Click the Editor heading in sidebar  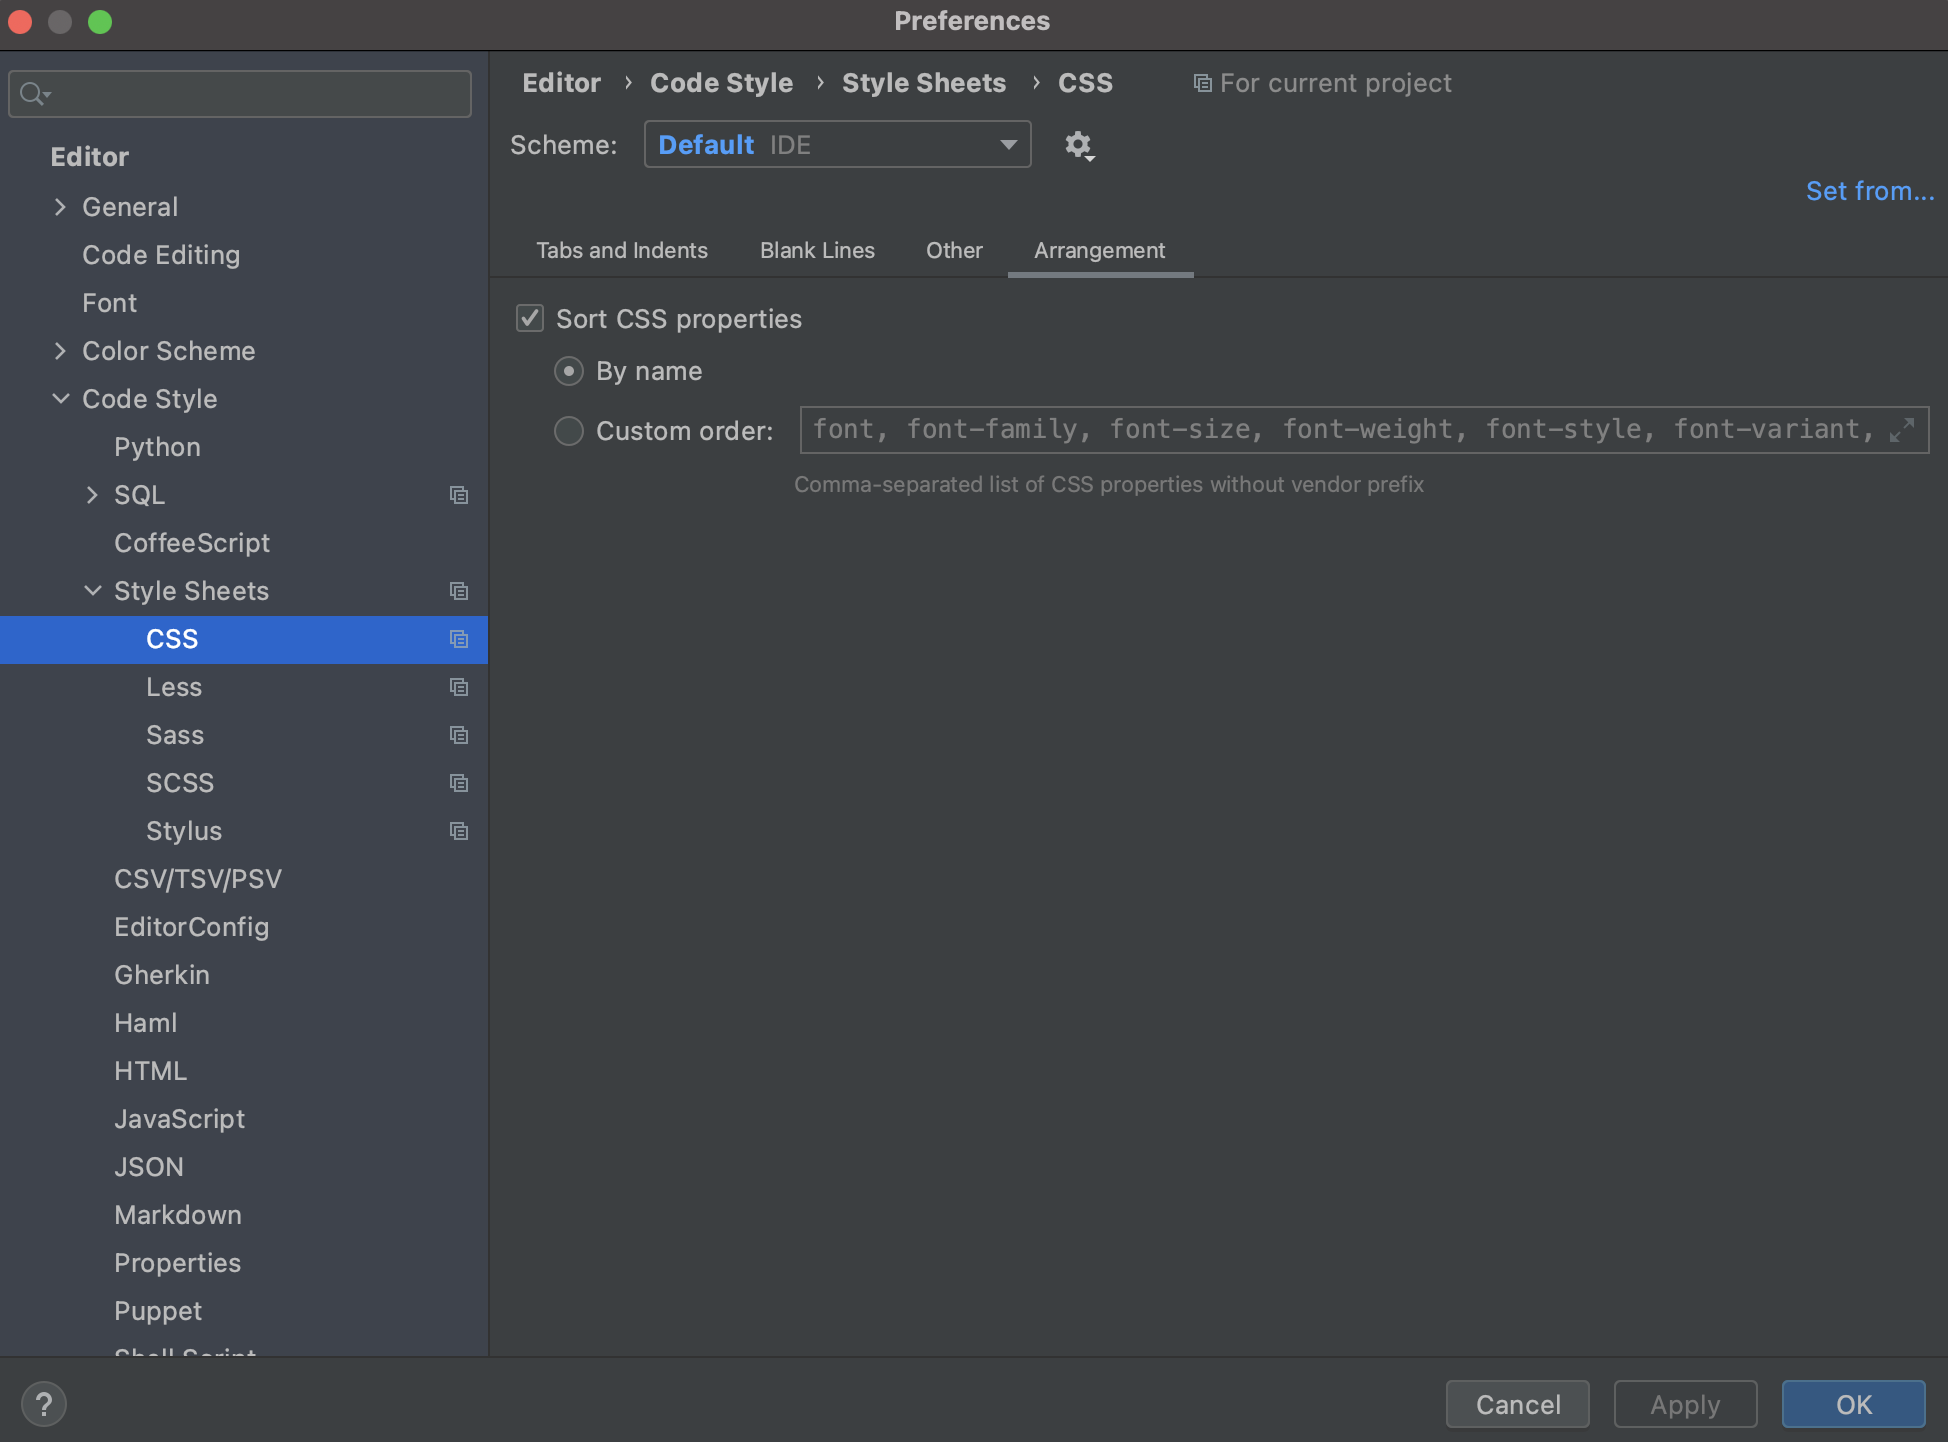point(90,157)
